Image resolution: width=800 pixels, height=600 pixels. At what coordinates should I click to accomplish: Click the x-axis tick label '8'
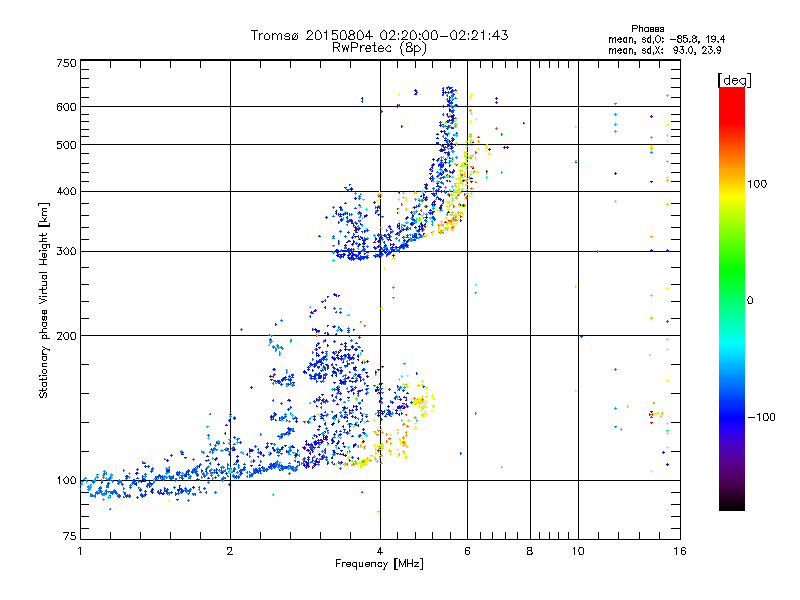click(530, 551)
